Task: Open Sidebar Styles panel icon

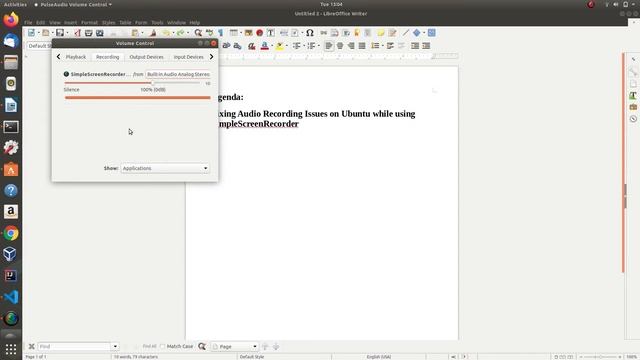Action: [x=633, y=96]
